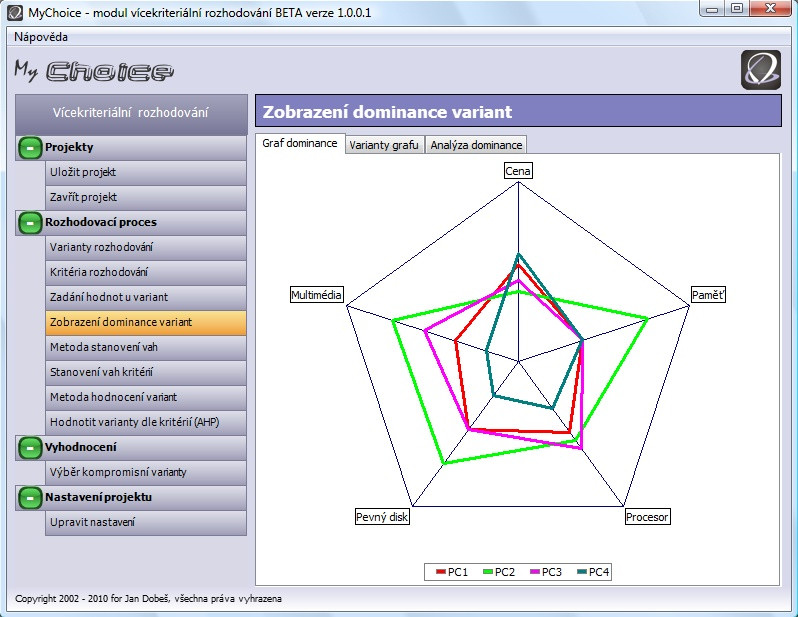The width and height of the screenshot is (798, 617).
Task: Click the Zobrazení dominance variant title banner
Action: (518, 111)
